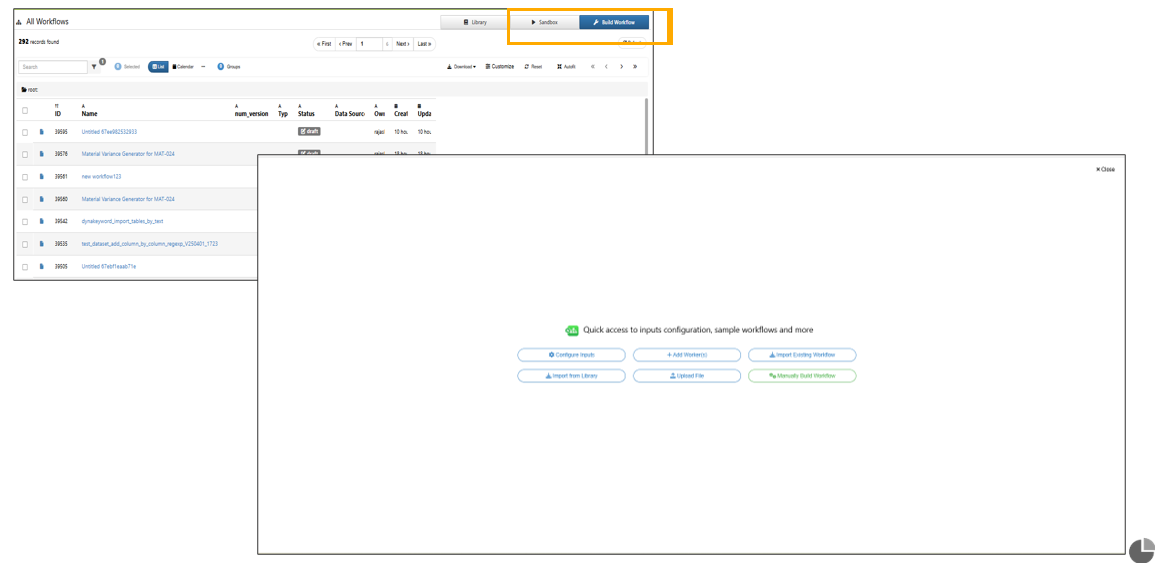This screenshot has width=1155, height=563.
Task: Sort the table by the Name column header
Action: click(89, 114)
